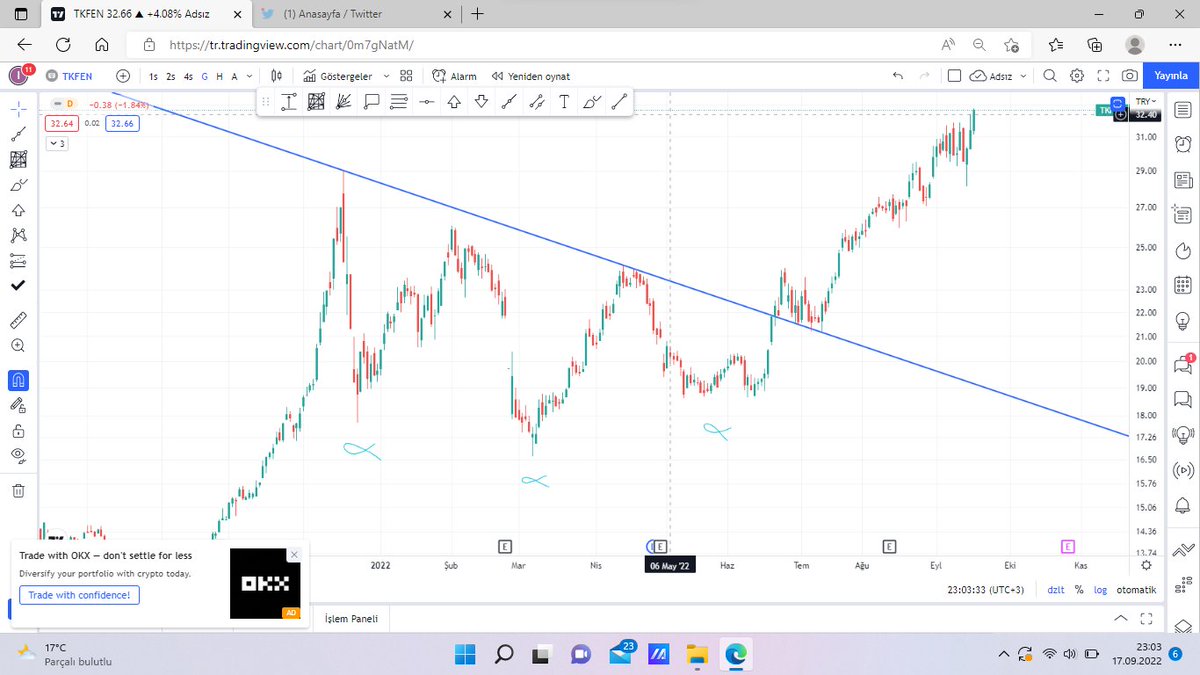
Task: Open the pattern tools in left toolbar
Action: [18, 236]
